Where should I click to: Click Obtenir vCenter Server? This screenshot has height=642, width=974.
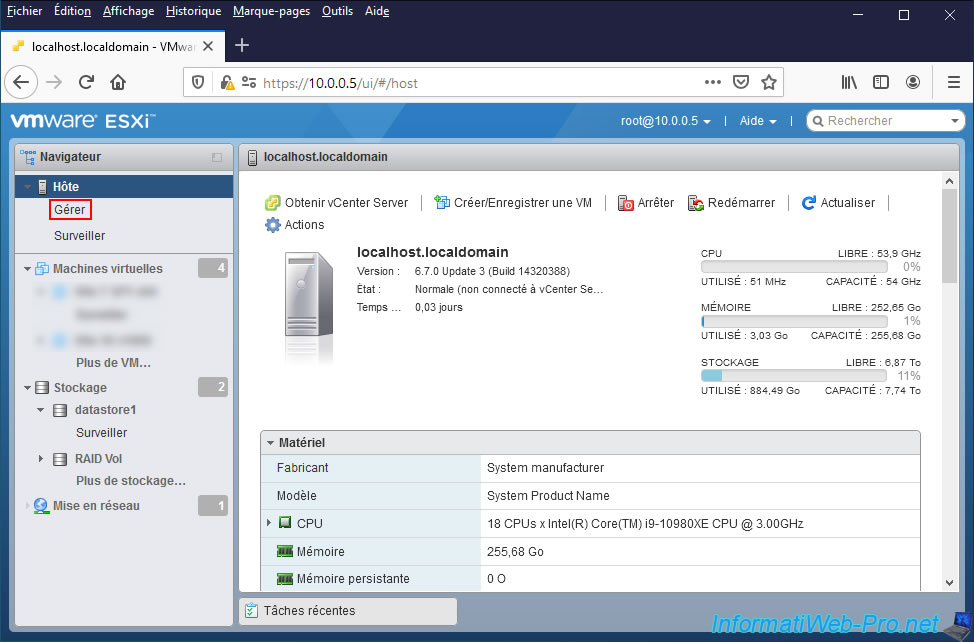336,203
